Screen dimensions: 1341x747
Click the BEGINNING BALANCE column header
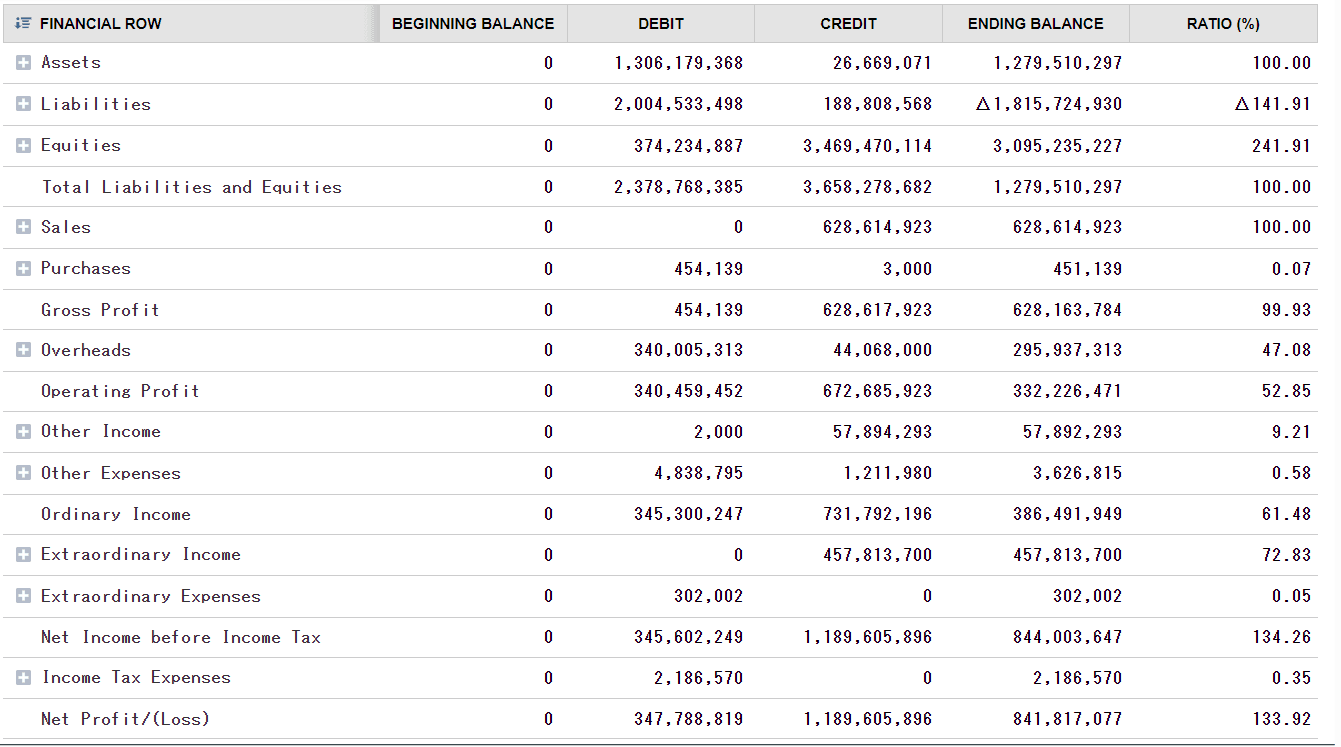click(471, 23)
